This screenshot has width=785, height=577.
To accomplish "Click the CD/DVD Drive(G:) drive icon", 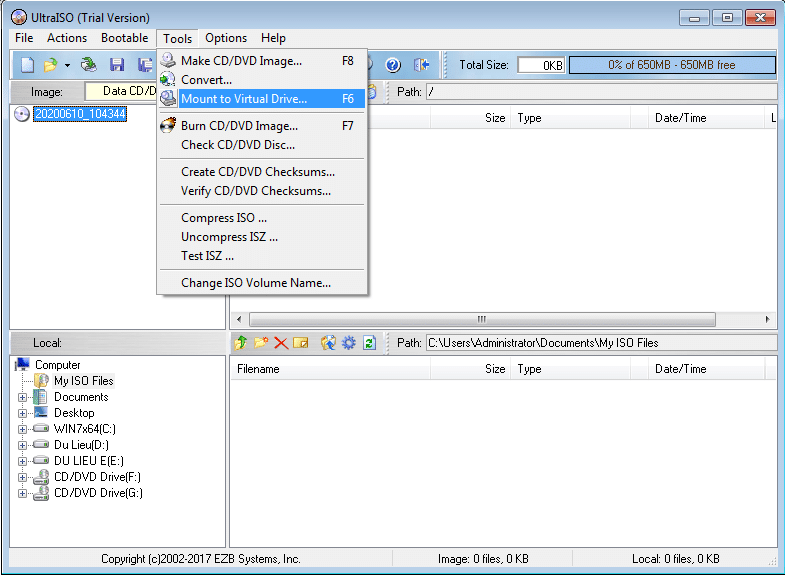I will click(41, 493).
